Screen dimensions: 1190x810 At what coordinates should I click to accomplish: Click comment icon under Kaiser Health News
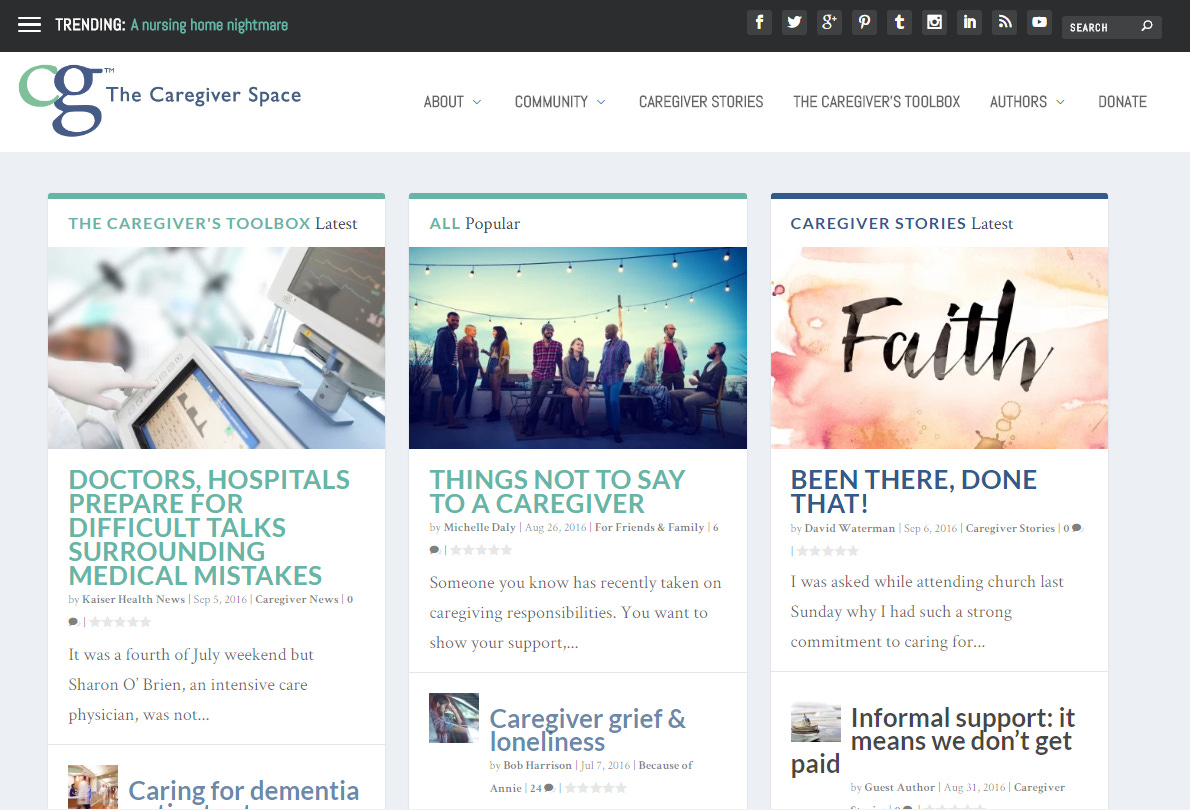click(x=74, y=622)
